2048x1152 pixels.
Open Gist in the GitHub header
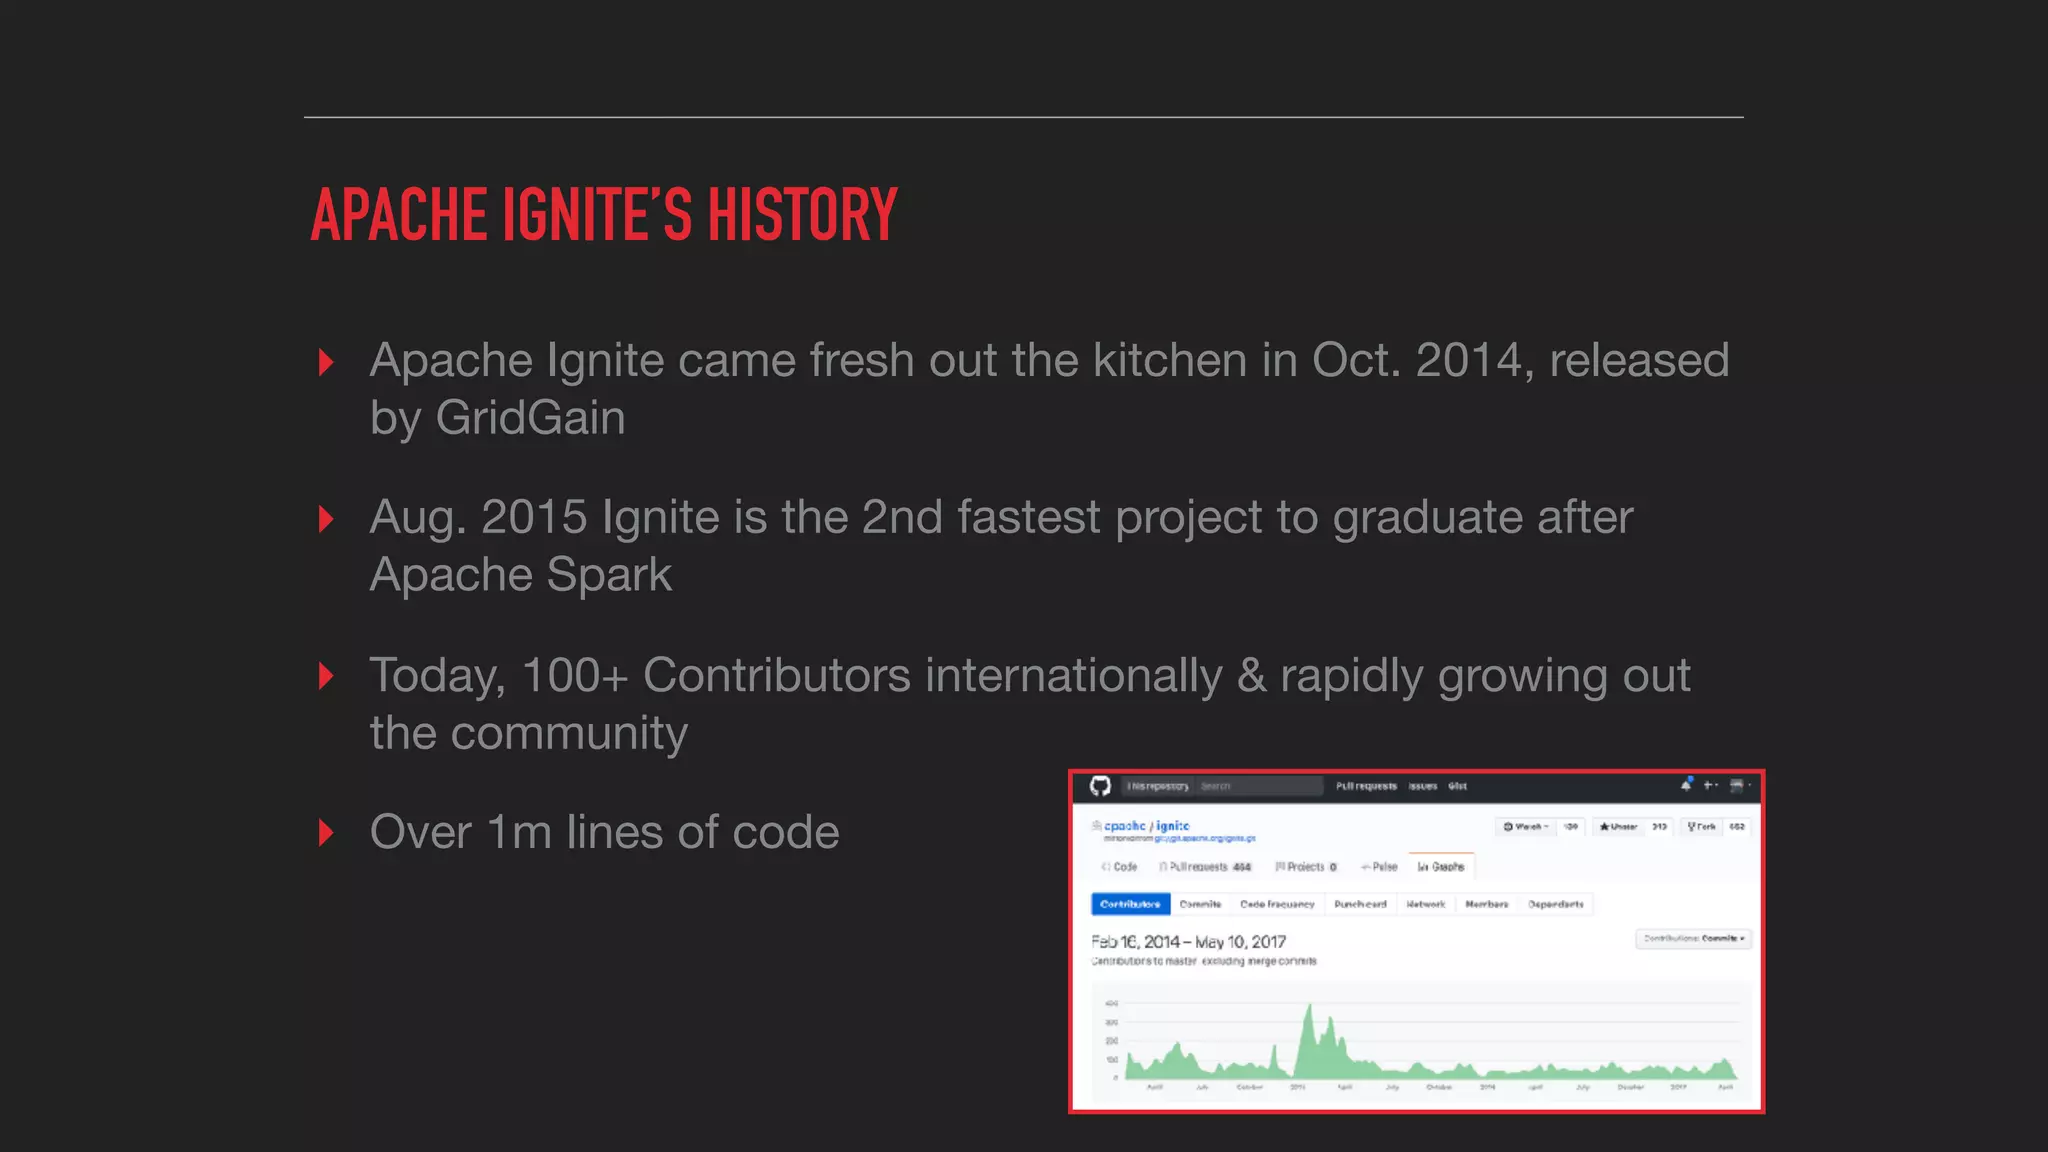[1458, 786]
